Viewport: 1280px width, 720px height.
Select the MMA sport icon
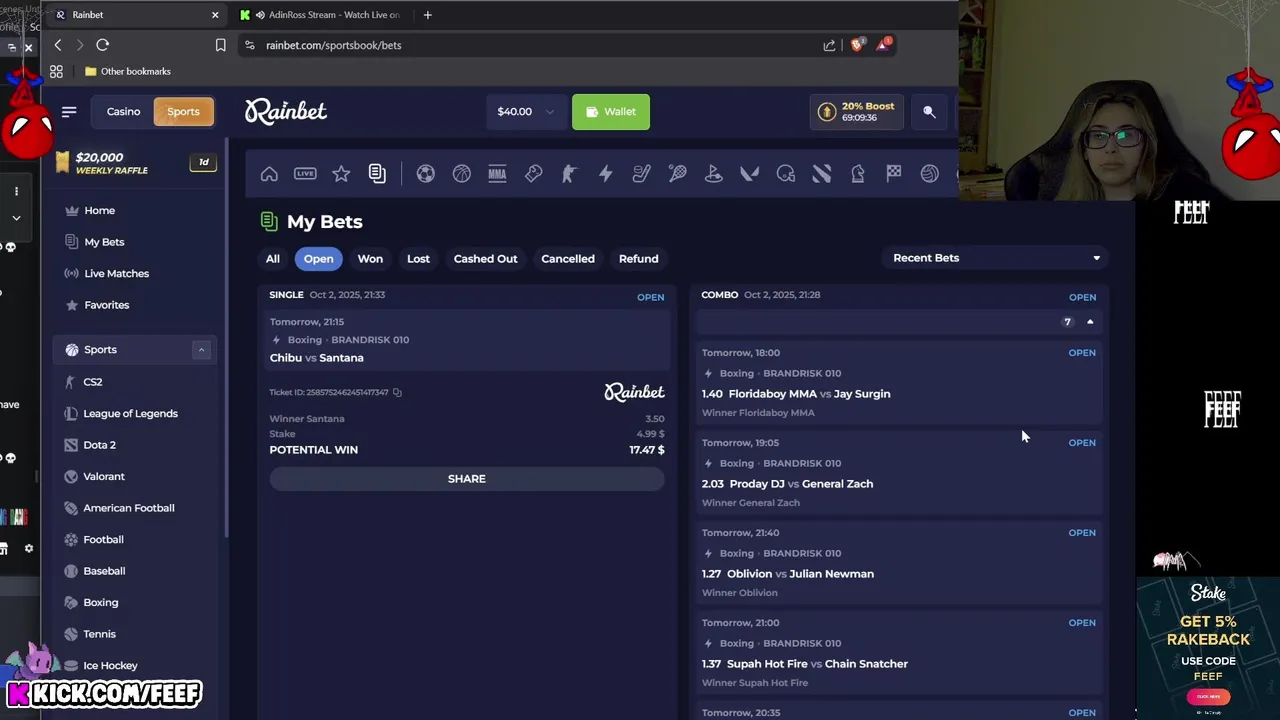pyautogui.click(x=497, y=174)
